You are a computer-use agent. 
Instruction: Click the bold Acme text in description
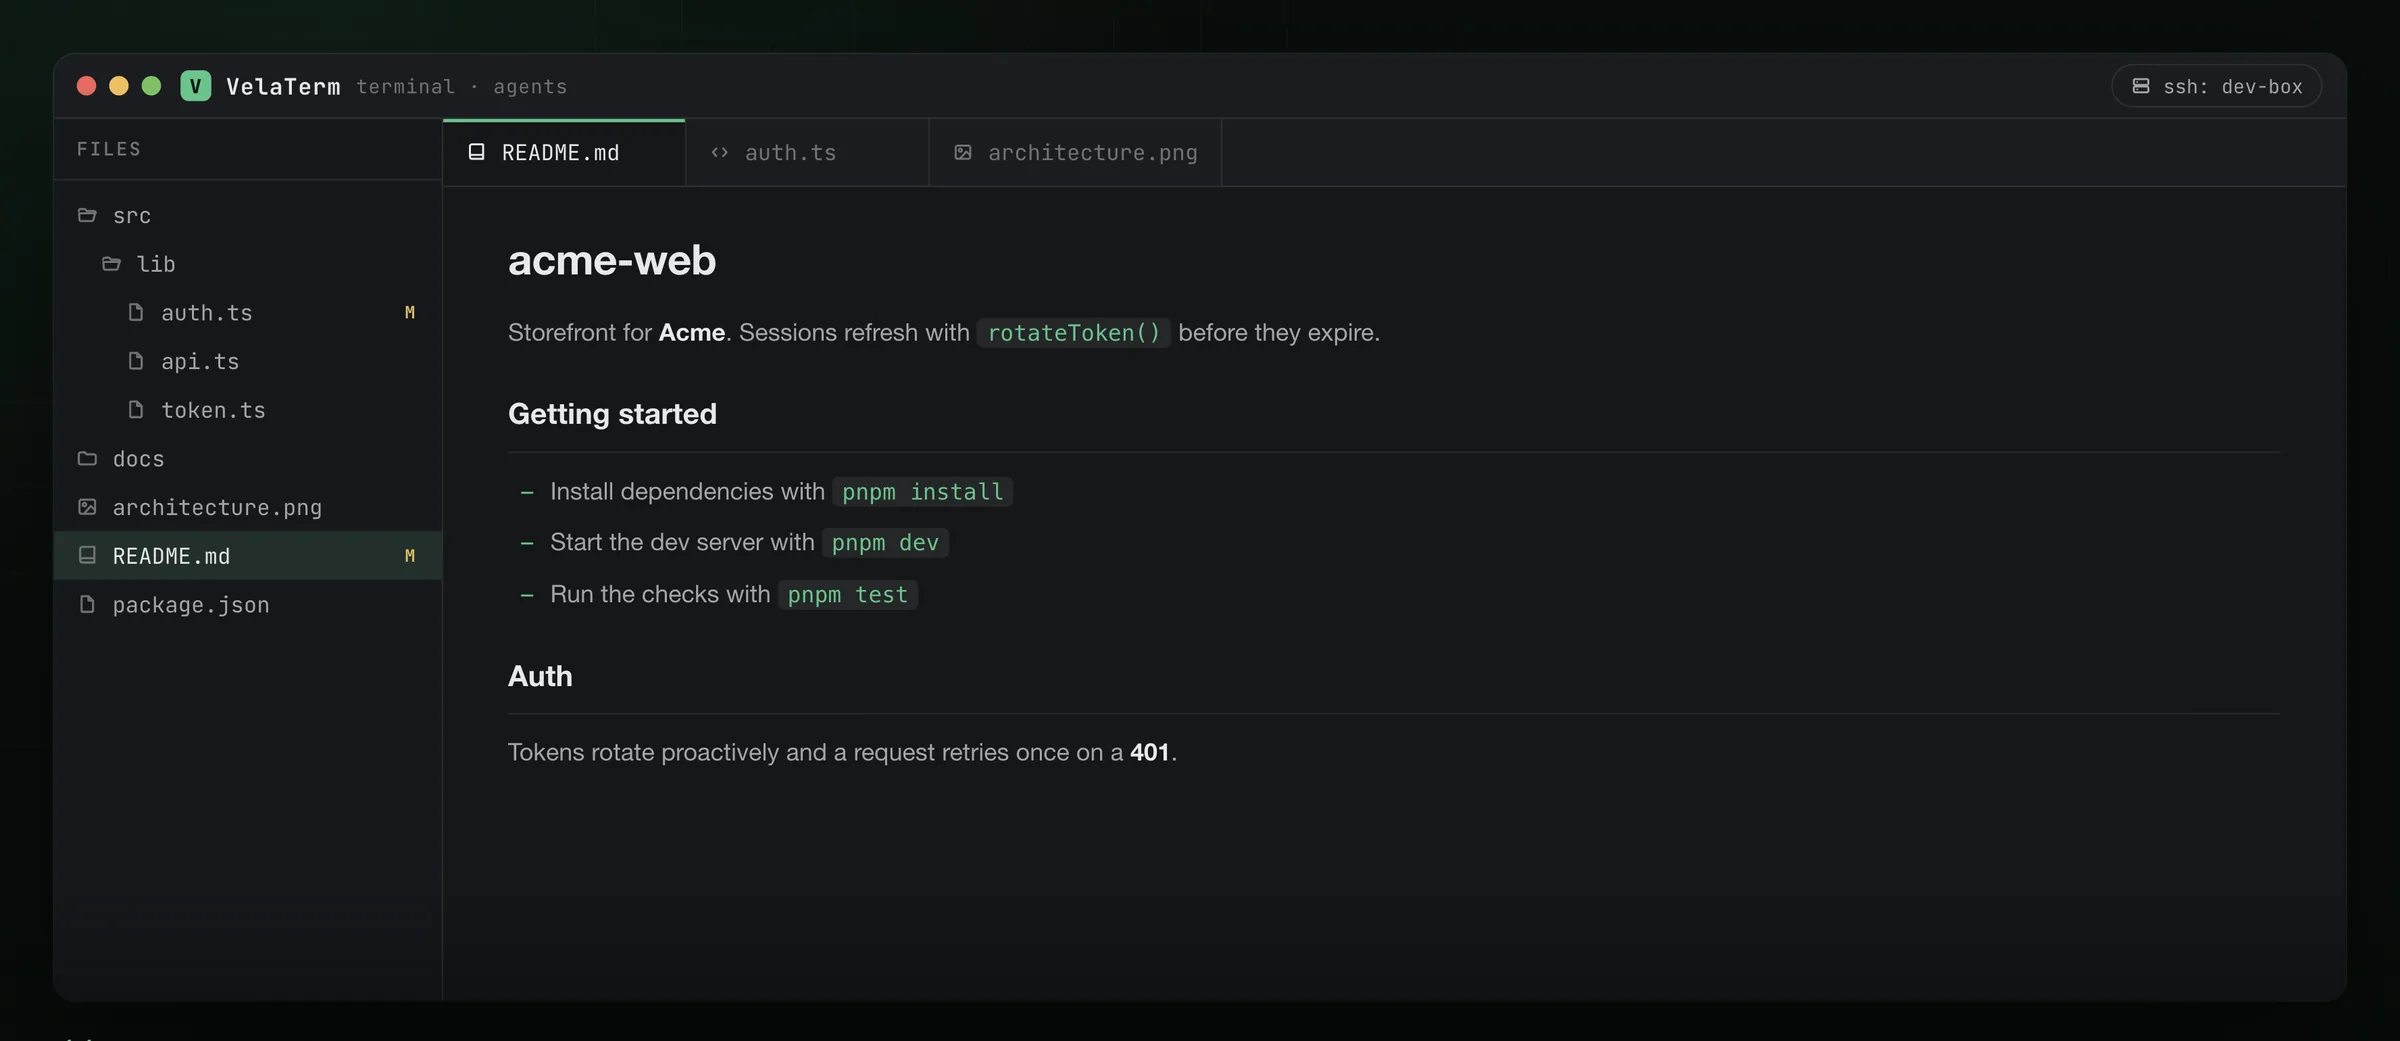(x=692, y=332)
